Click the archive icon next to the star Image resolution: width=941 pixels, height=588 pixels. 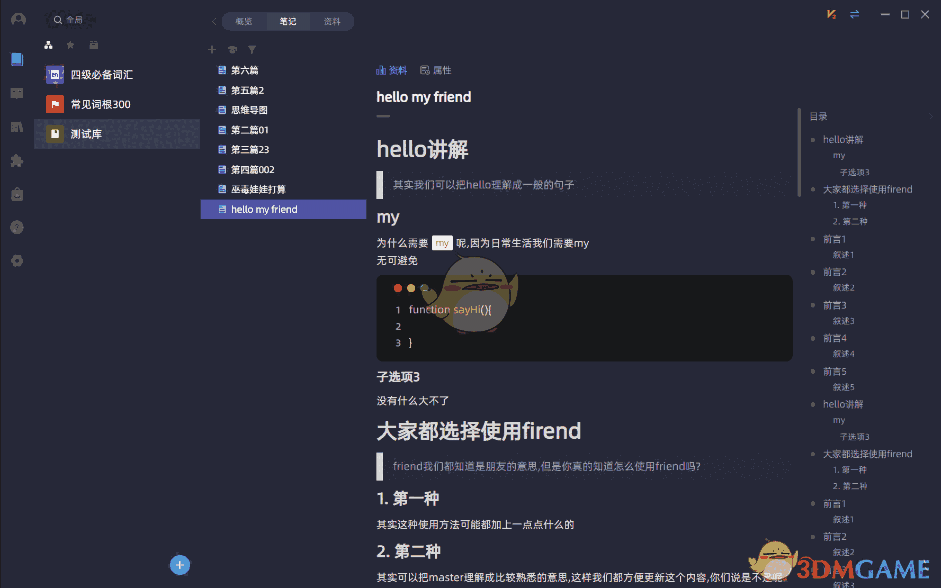point(93,44)
